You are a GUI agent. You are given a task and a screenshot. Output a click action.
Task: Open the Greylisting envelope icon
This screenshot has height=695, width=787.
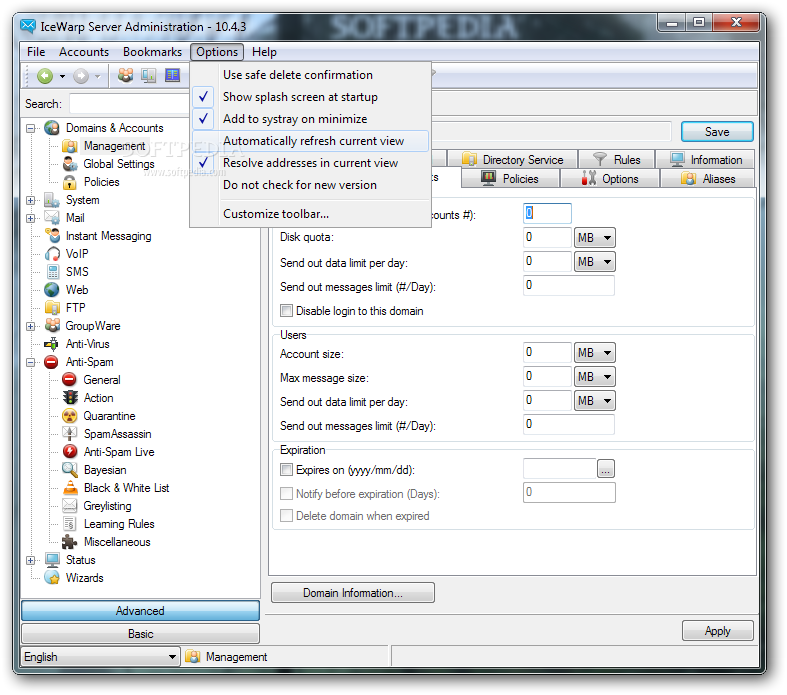[x=70, y=506]
